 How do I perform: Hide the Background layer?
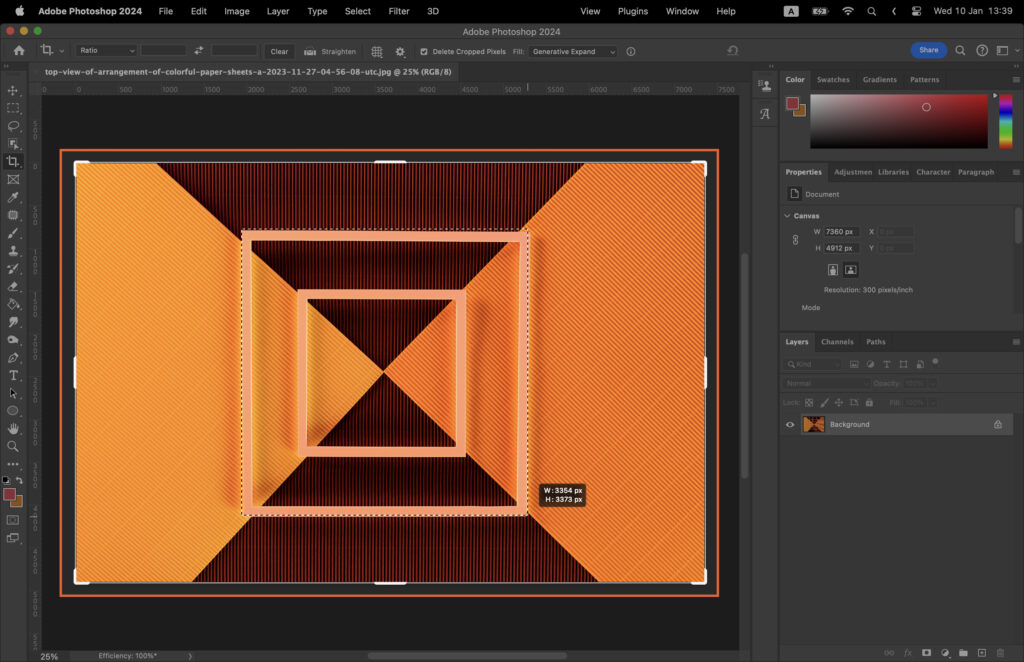click(790, 424)
